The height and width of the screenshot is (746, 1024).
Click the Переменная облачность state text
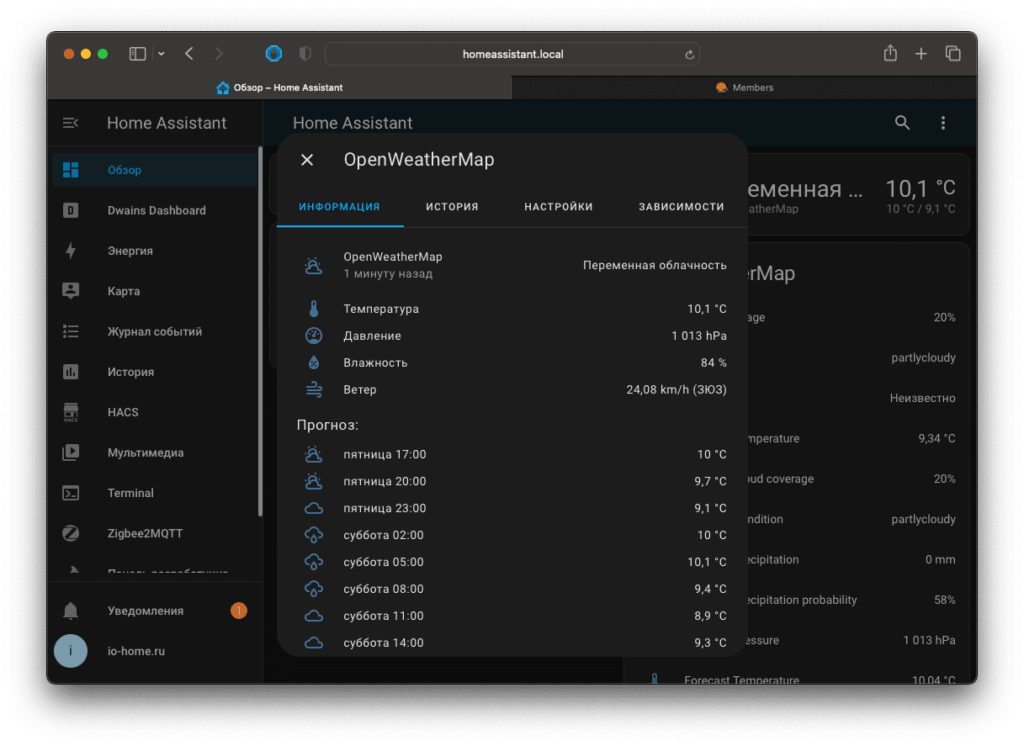coord(654,265)
